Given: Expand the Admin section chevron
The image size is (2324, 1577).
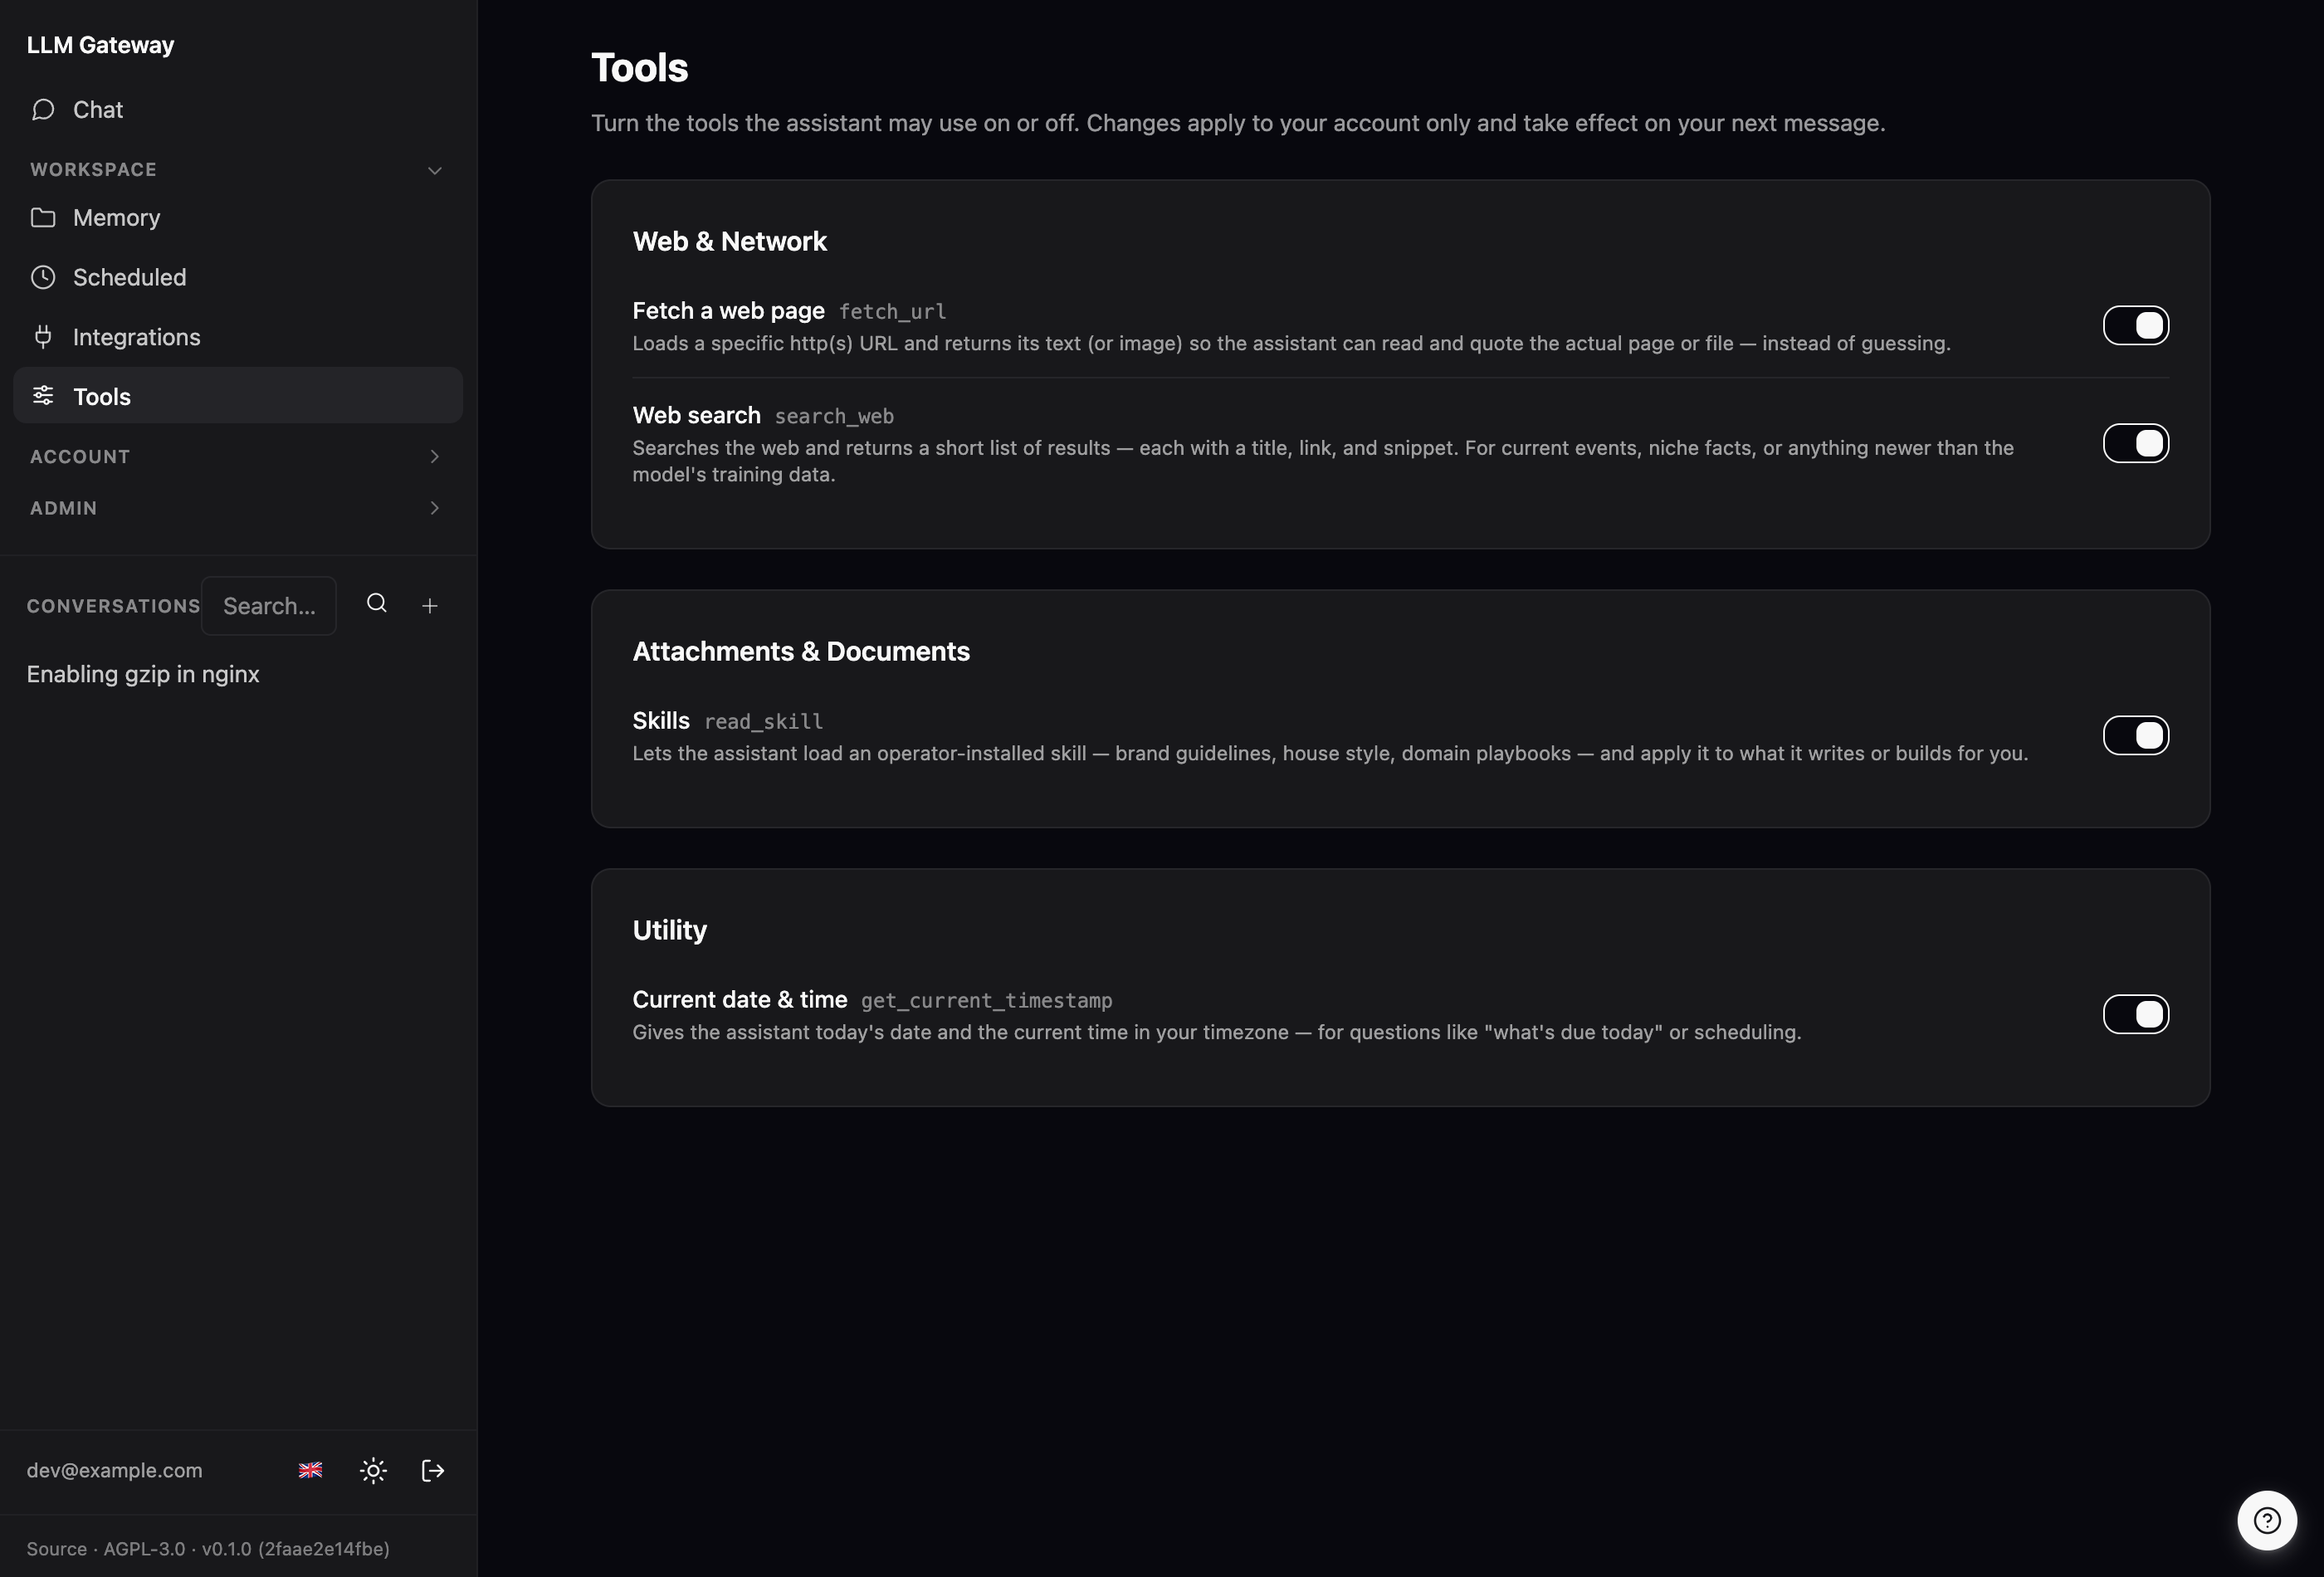Looking at the screenshot, I should [x=435, y=508].
